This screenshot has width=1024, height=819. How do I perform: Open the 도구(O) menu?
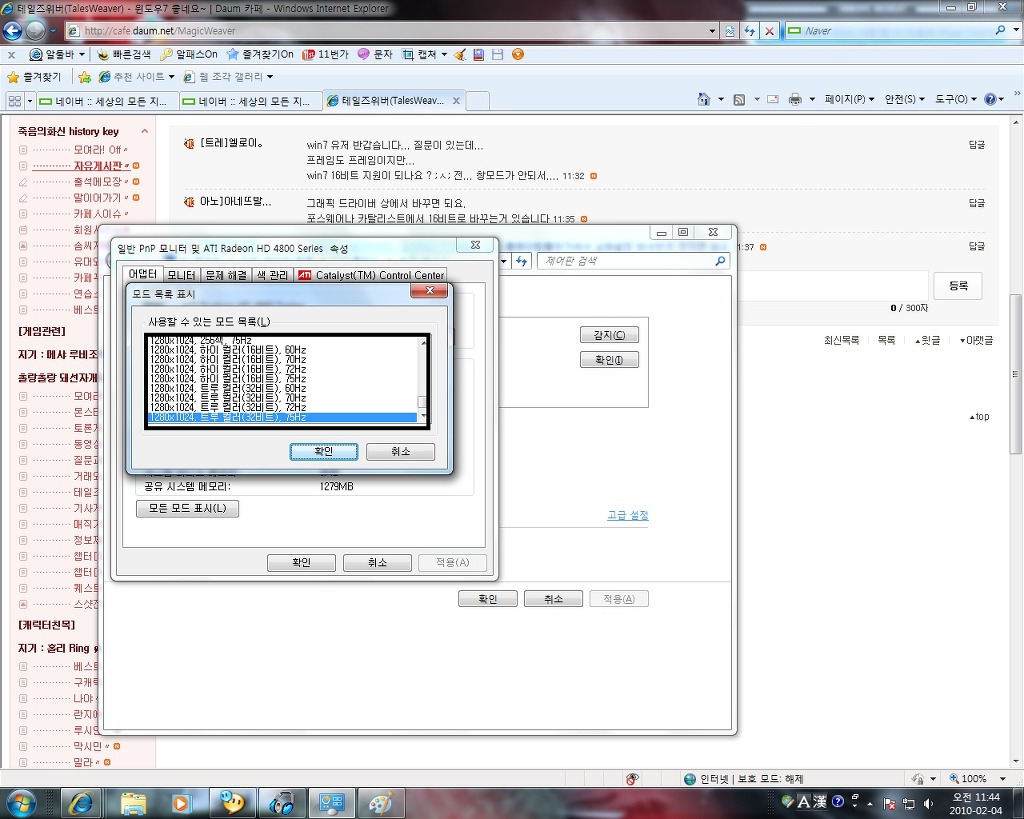coord(955,99)
